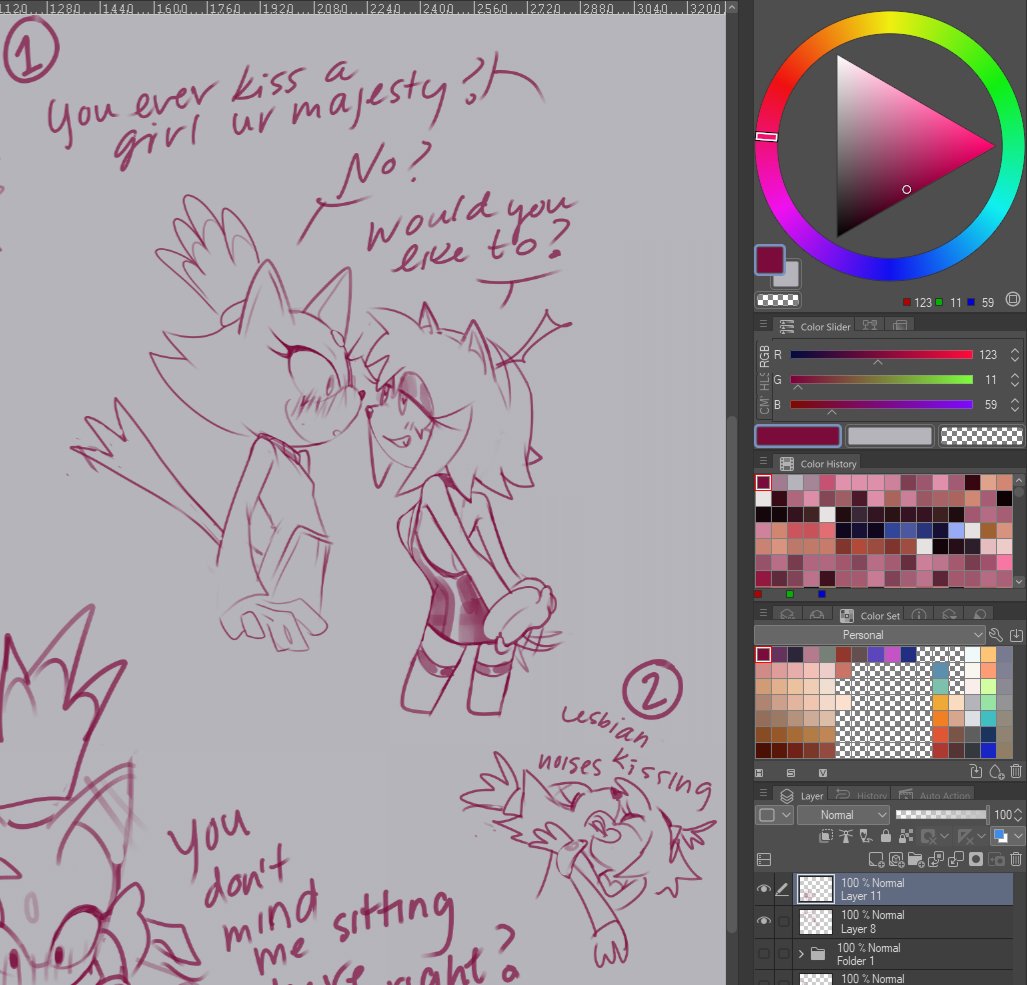Expand Folder 1 with chevron
Image resolution: width=1027 pixels, height=985 pixels.
[x=800, y=954]
